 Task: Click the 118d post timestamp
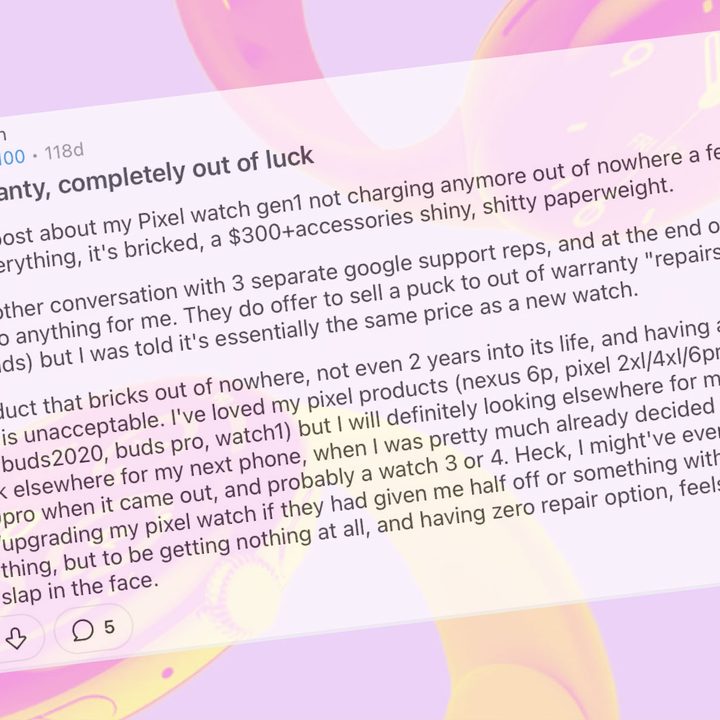point(64,152)
